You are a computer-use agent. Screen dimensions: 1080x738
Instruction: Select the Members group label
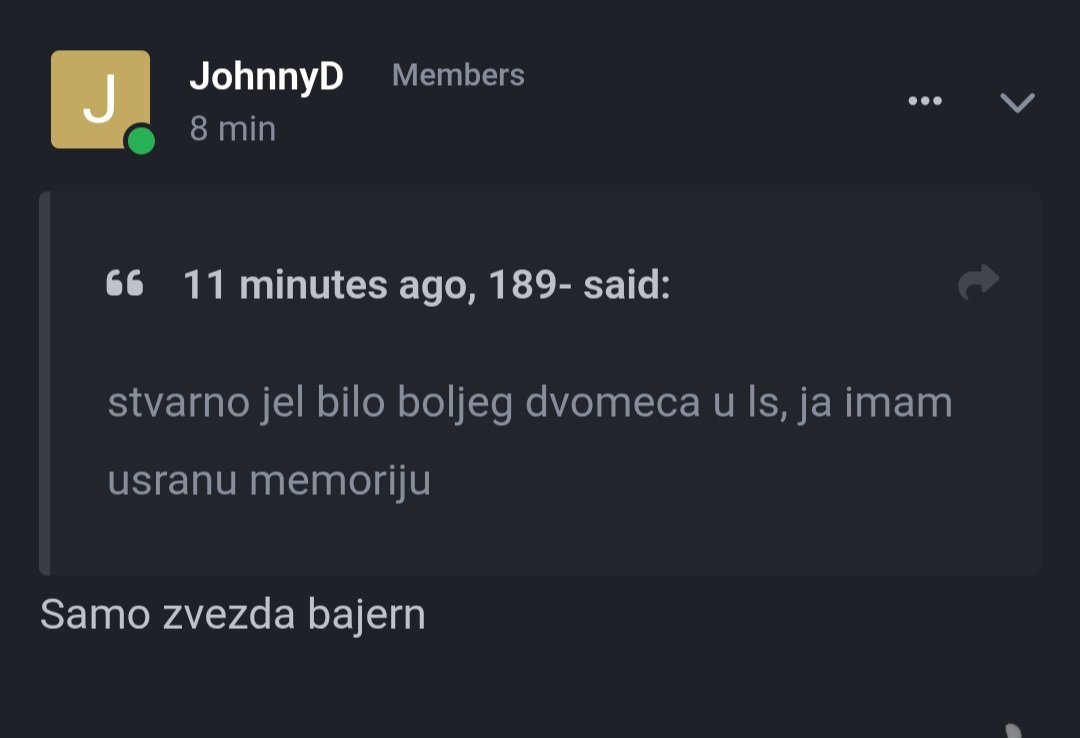pos(458,75)
